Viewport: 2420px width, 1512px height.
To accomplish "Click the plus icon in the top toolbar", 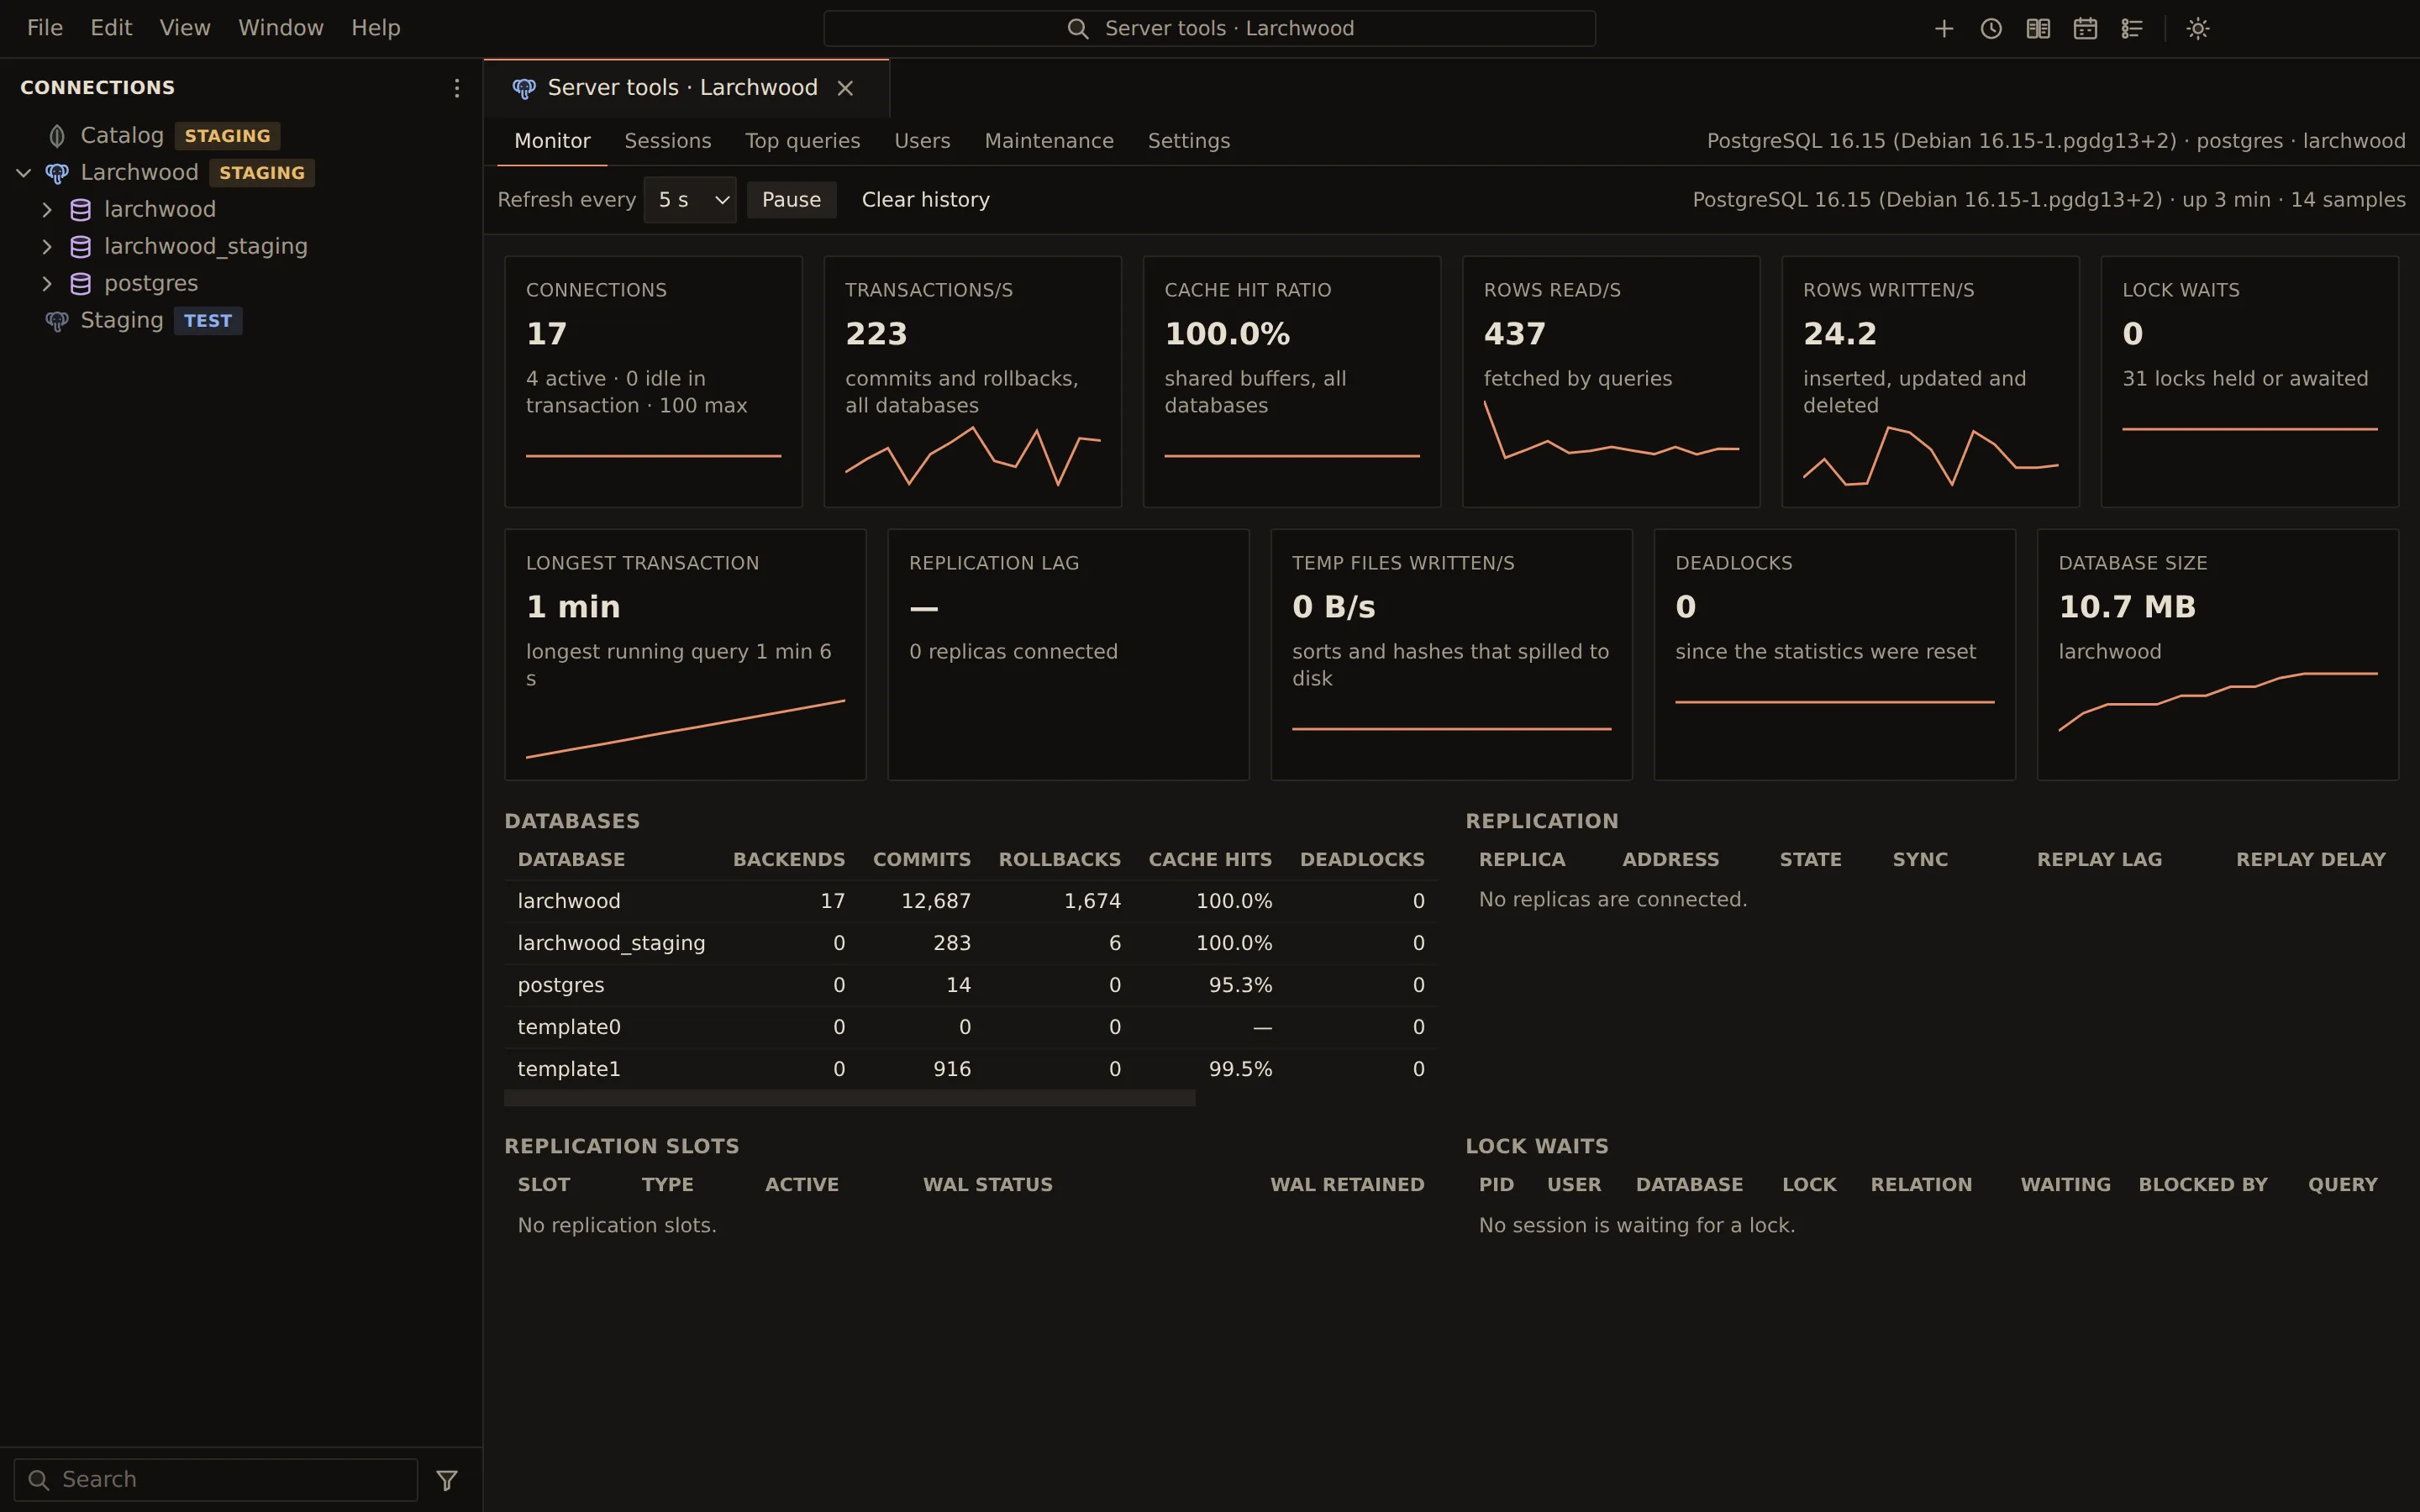I will pyautogui.click(x=1944, y=29).
